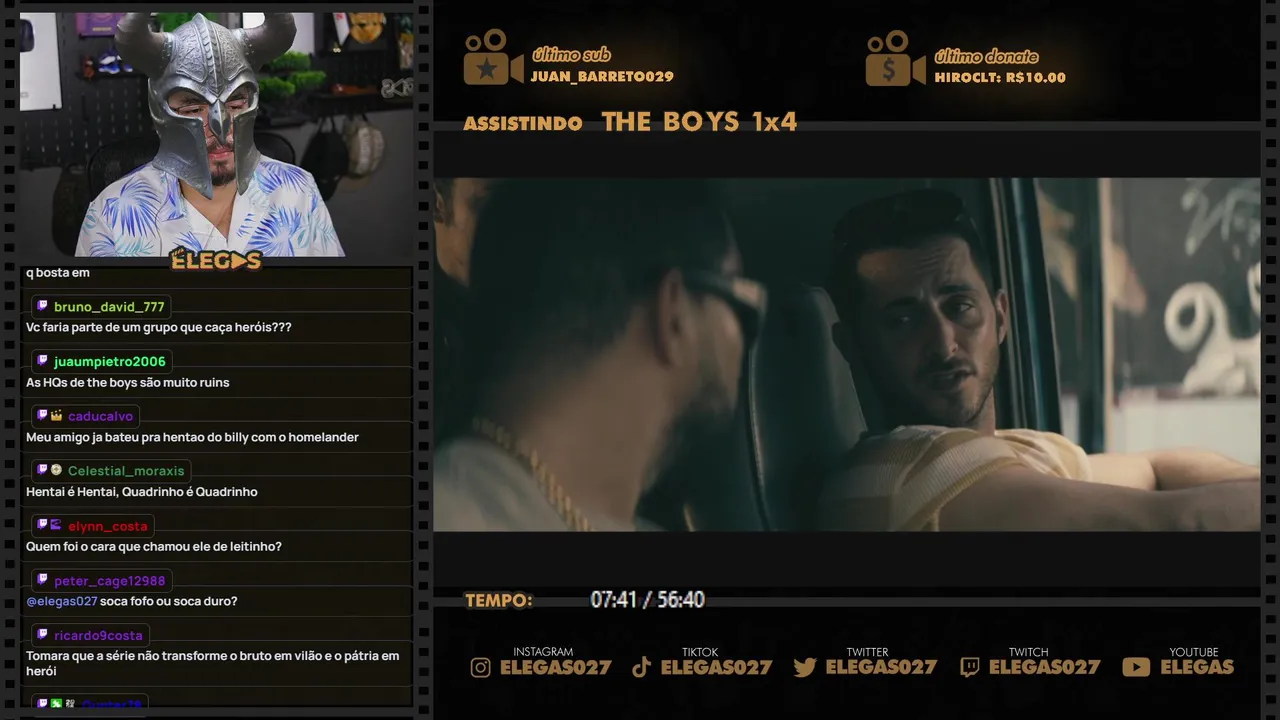Click the JUAN_BARRETO029 subscriber name

click(x=602, y=77)
